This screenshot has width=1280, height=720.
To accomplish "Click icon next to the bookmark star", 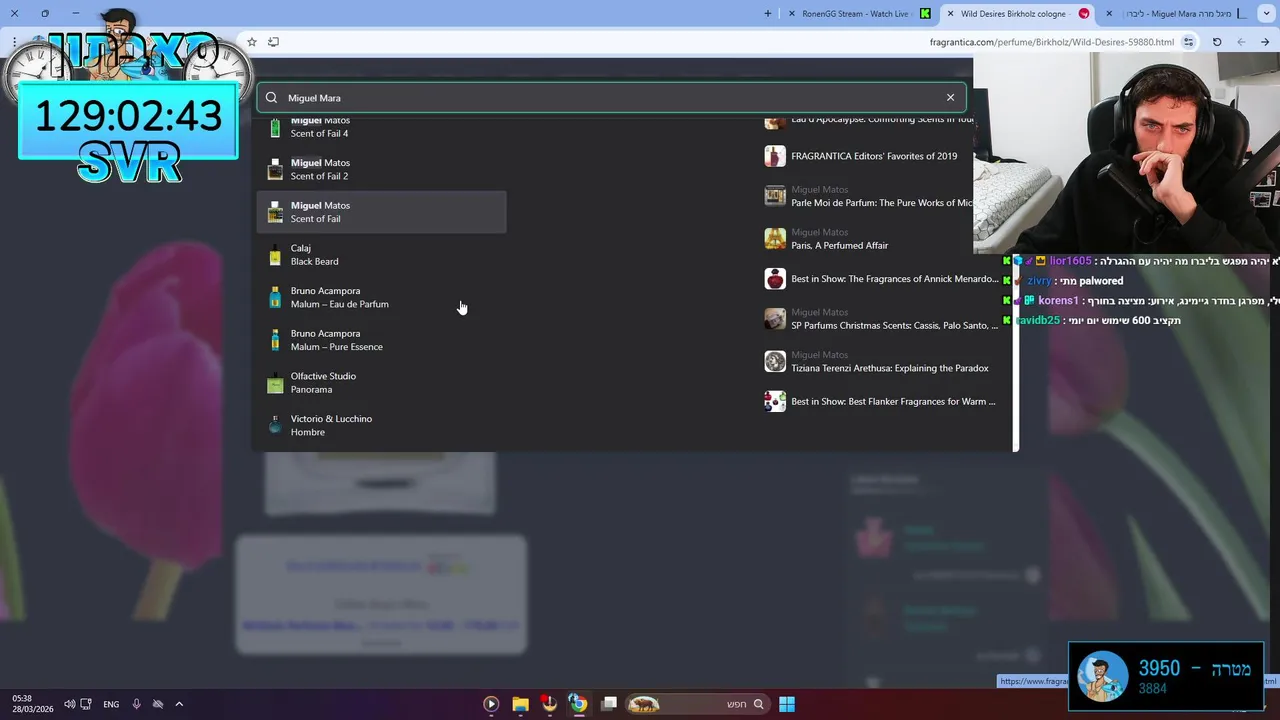I will (273, 42).
